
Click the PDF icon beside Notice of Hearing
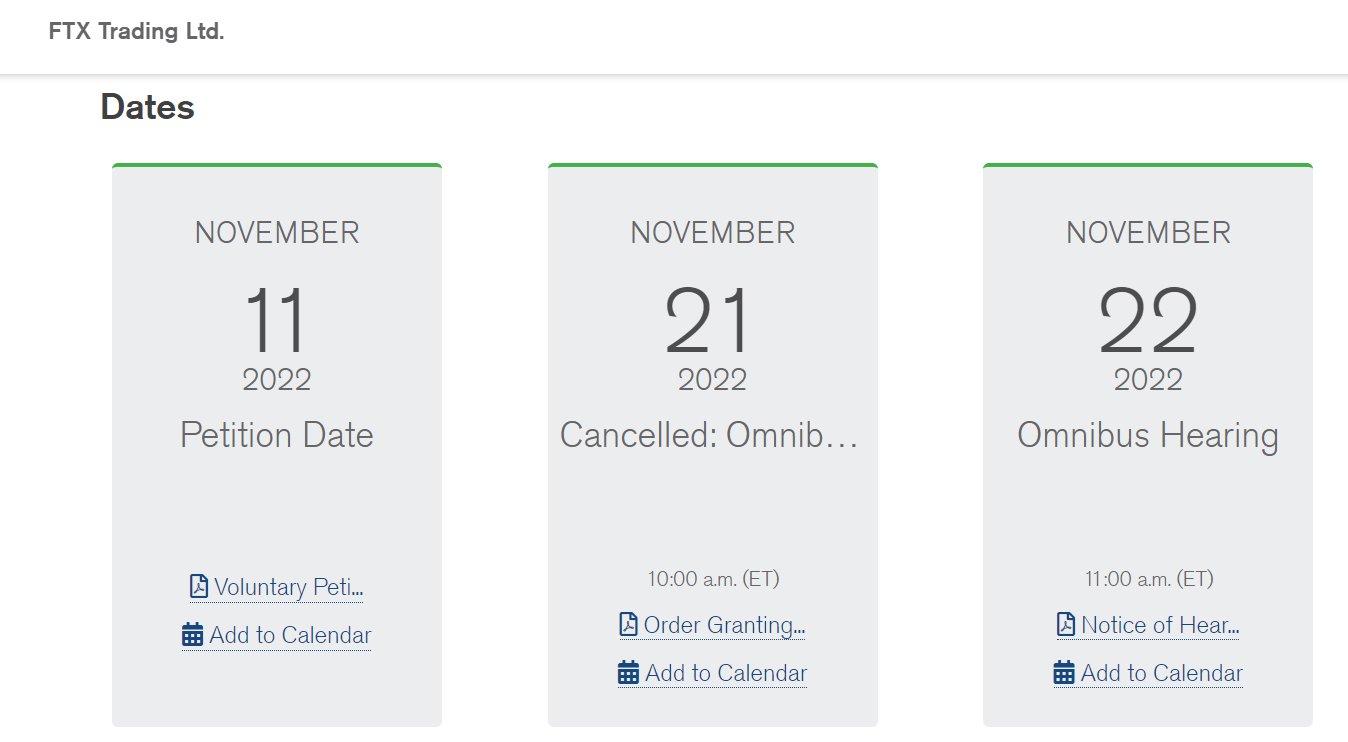pos(1066,625)
